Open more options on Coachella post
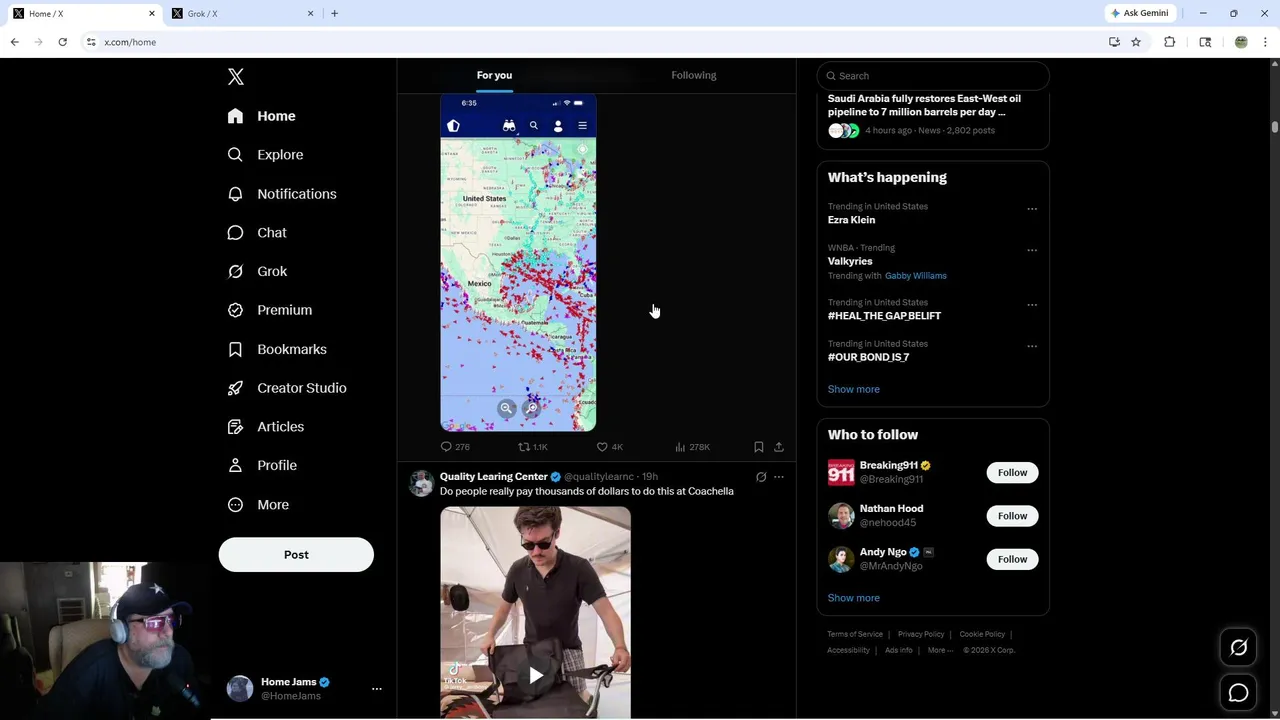The height and width of the screenshot is (720, 1280). 779,477
